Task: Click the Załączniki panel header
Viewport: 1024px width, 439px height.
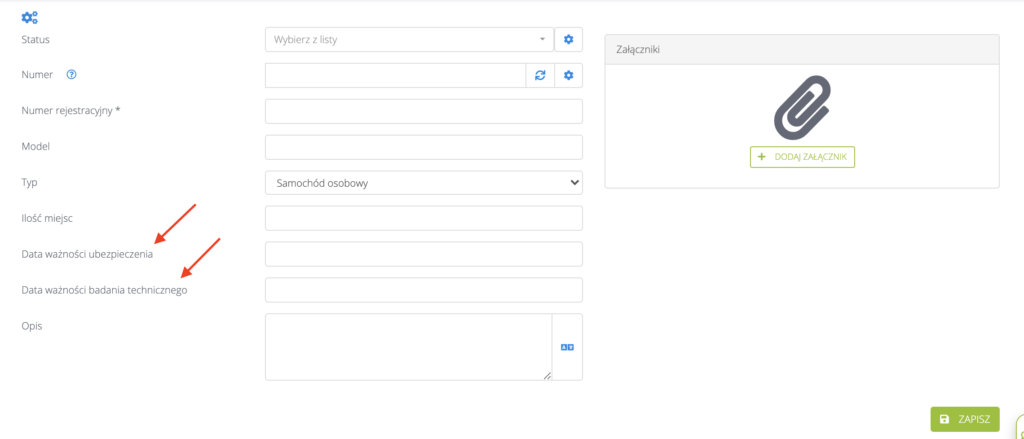Action: (x=801, y=49)
